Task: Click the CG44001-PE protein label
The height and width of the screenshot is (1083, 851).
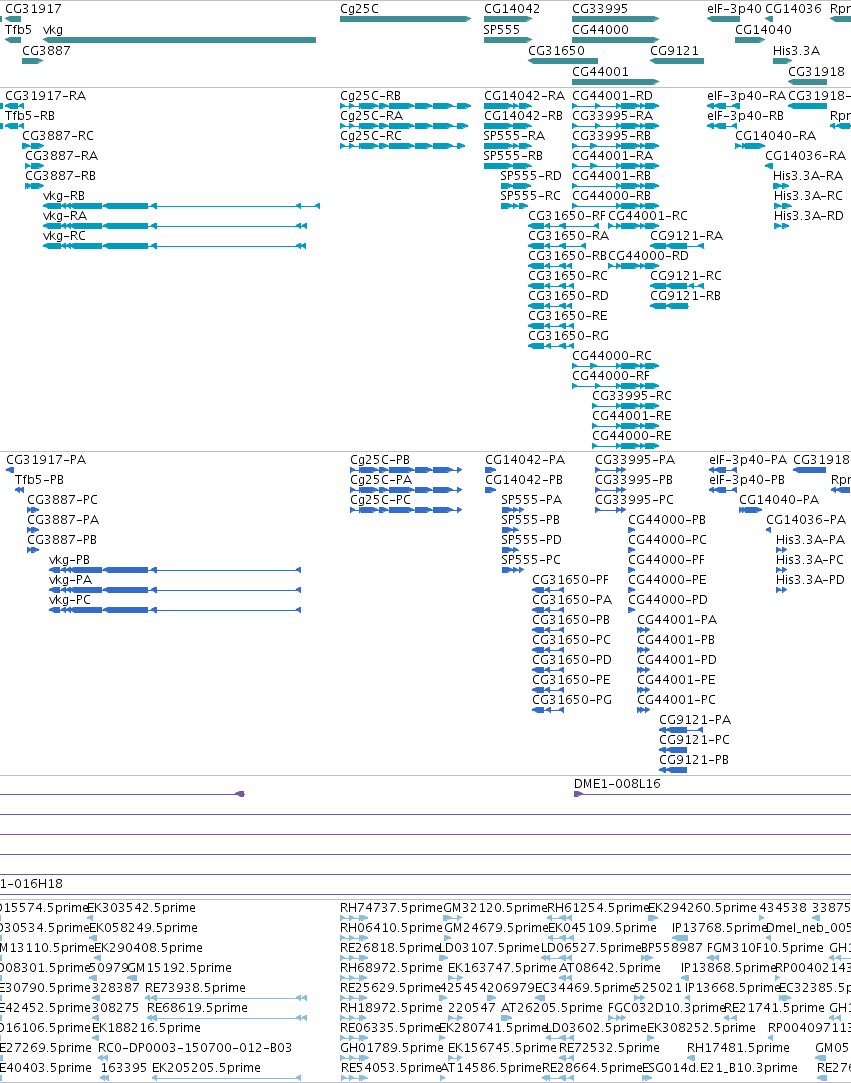Action: click(676, 680)
